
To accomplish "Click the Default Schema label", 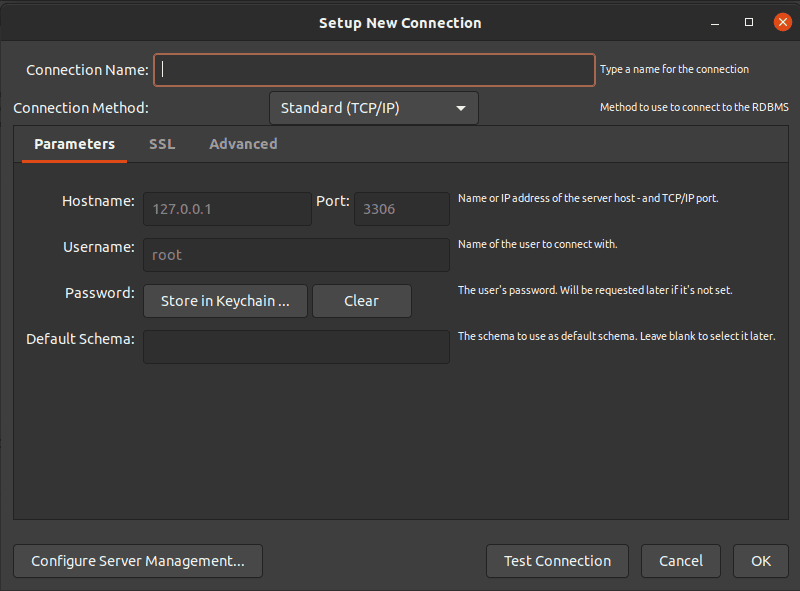I will click(x=81, y=339).
